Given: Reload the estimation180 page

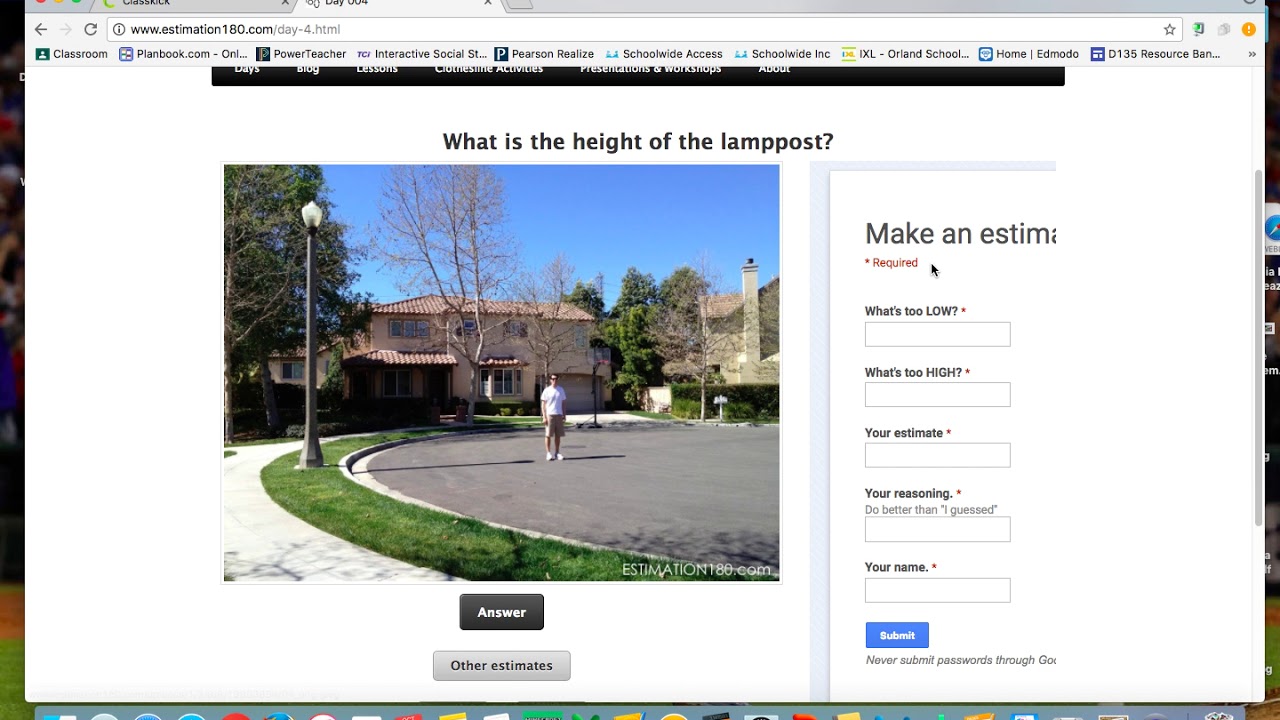Looking at the screenshot, I should [90, 29].
